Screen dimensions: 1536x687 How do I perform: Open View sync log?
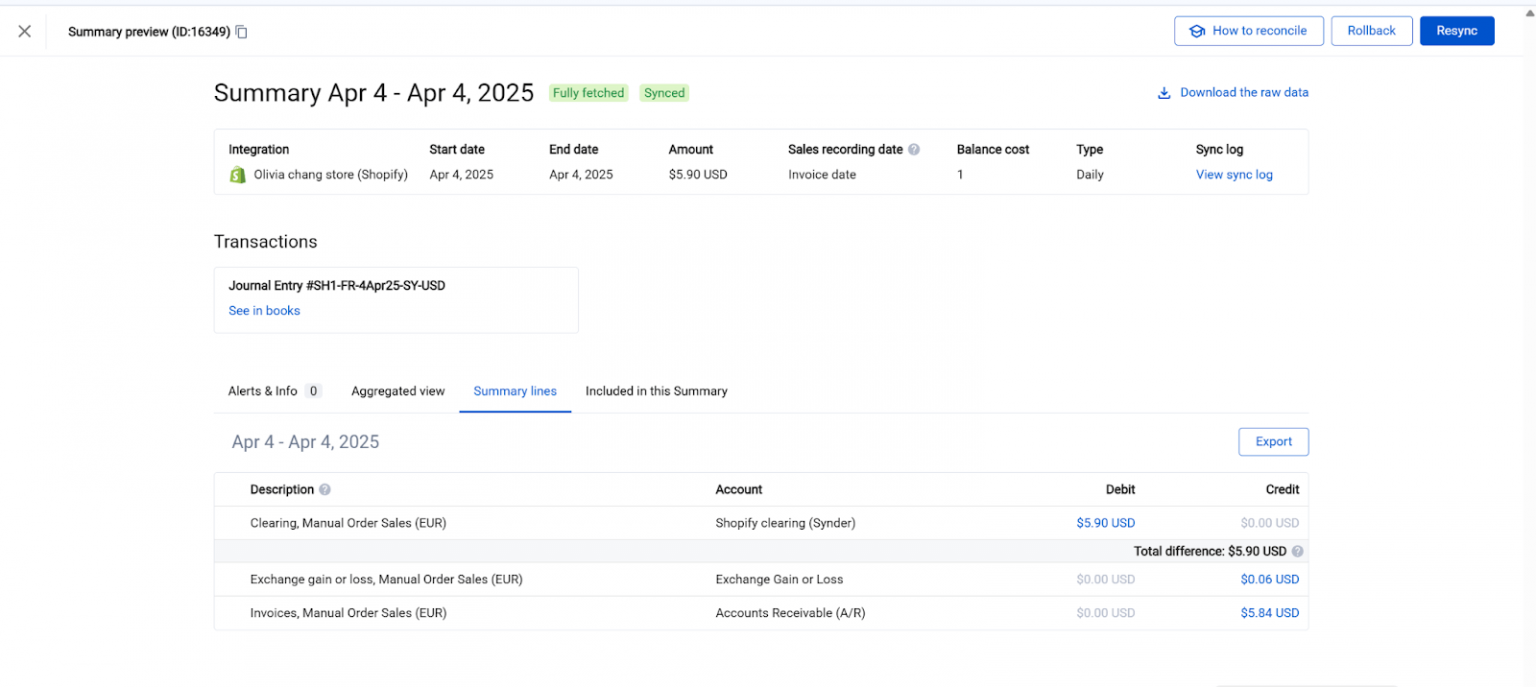pos(1234,174)
